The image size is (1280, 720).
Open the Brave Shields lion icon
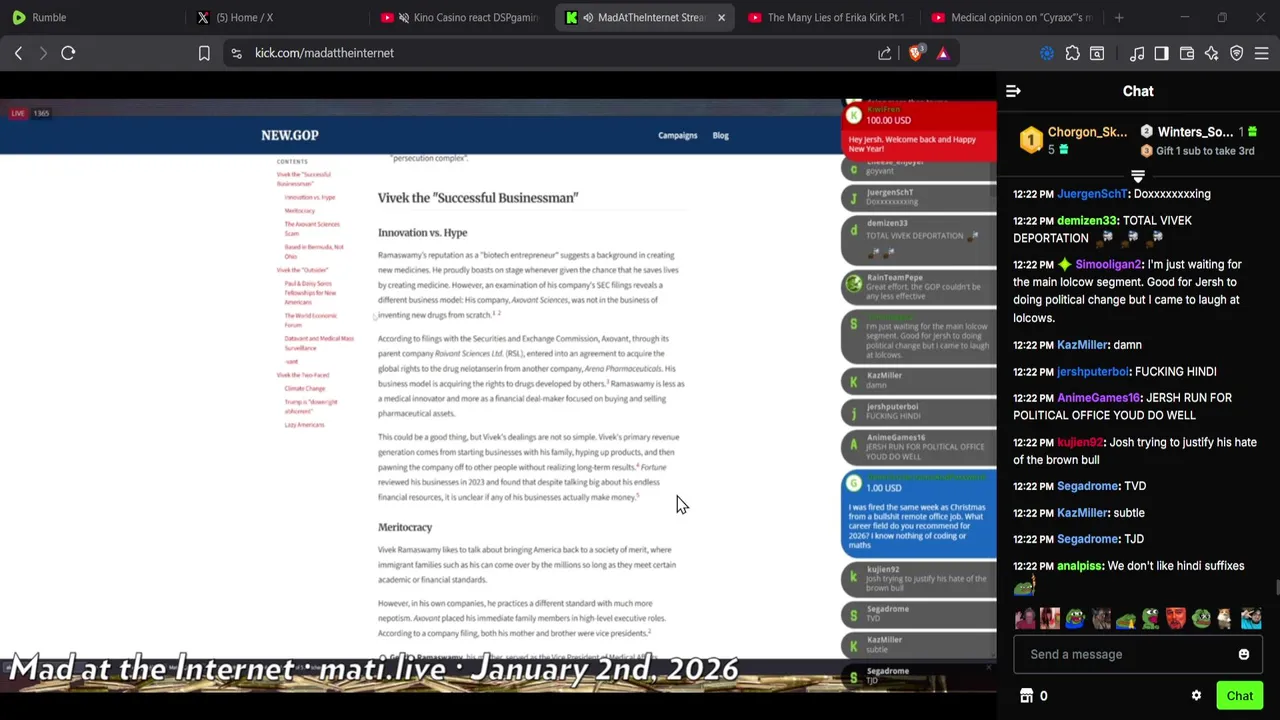pyautogui.click(x=915, y=53)
